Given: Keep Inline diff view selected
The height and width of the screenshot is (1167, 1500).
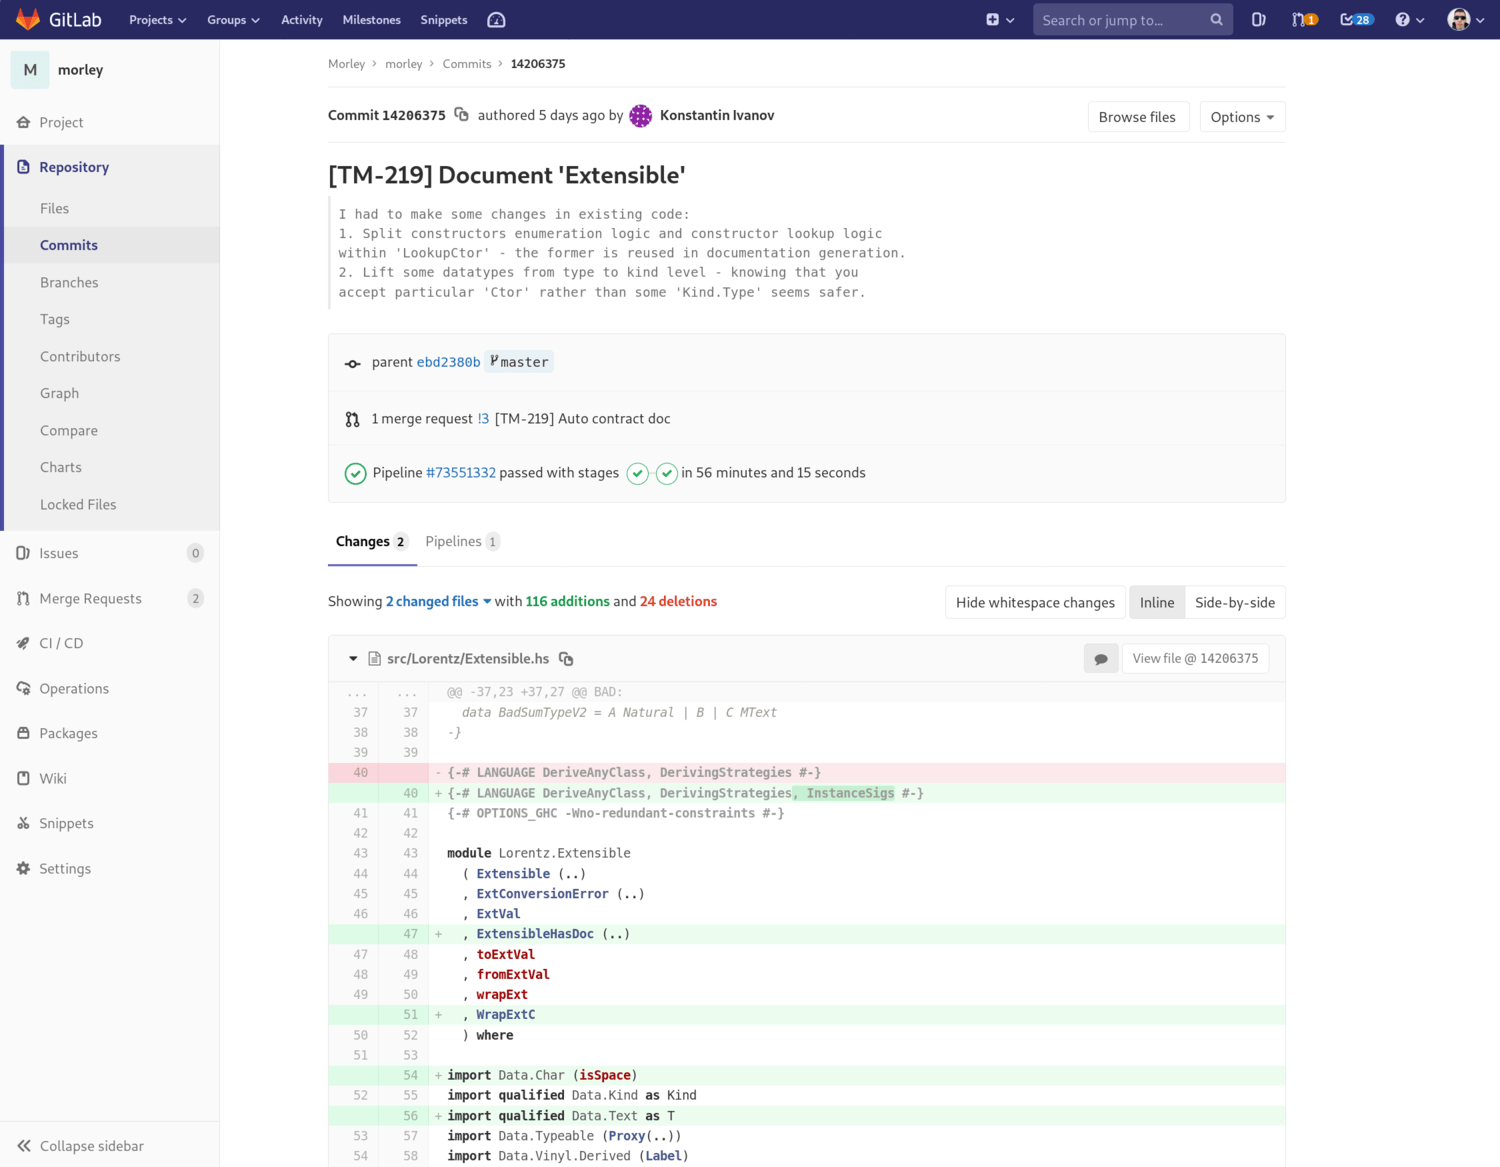Looking at the screenshot, I should (x=1156, y=602).
